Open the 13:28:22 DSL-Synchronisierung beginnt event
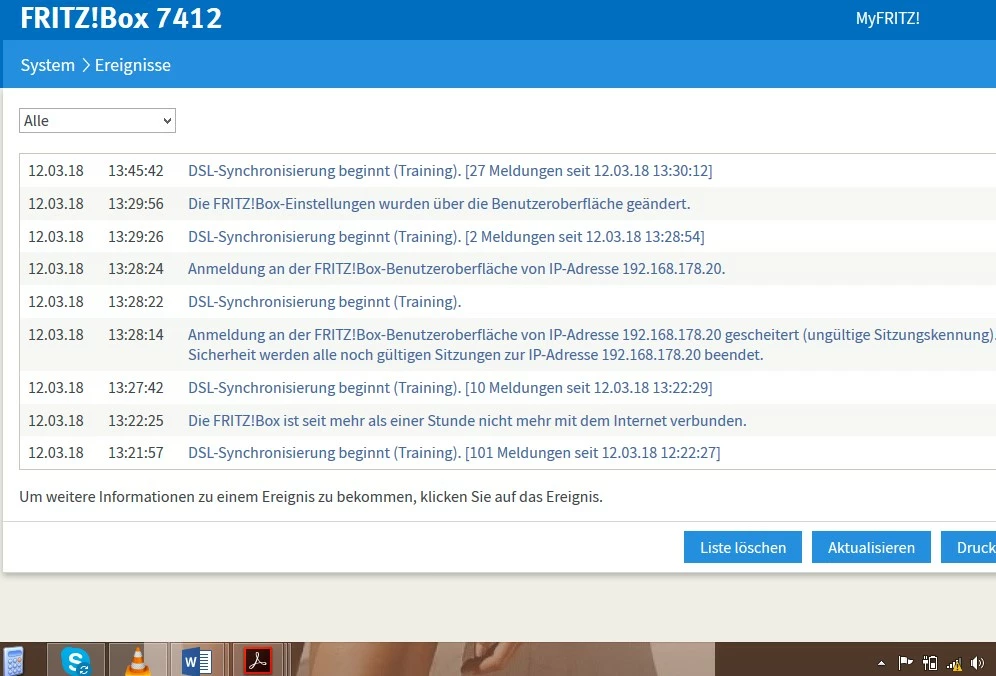This screenshot has width=996, height=676. 325,302
